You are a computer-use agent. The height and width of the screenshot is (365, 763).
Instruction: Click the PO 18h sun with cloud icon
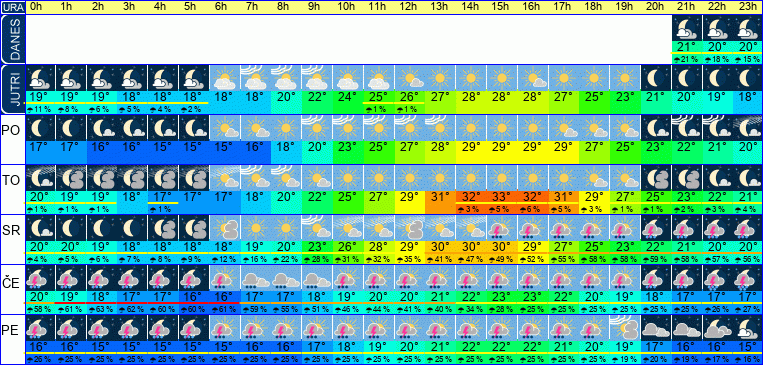pos(594,128)
